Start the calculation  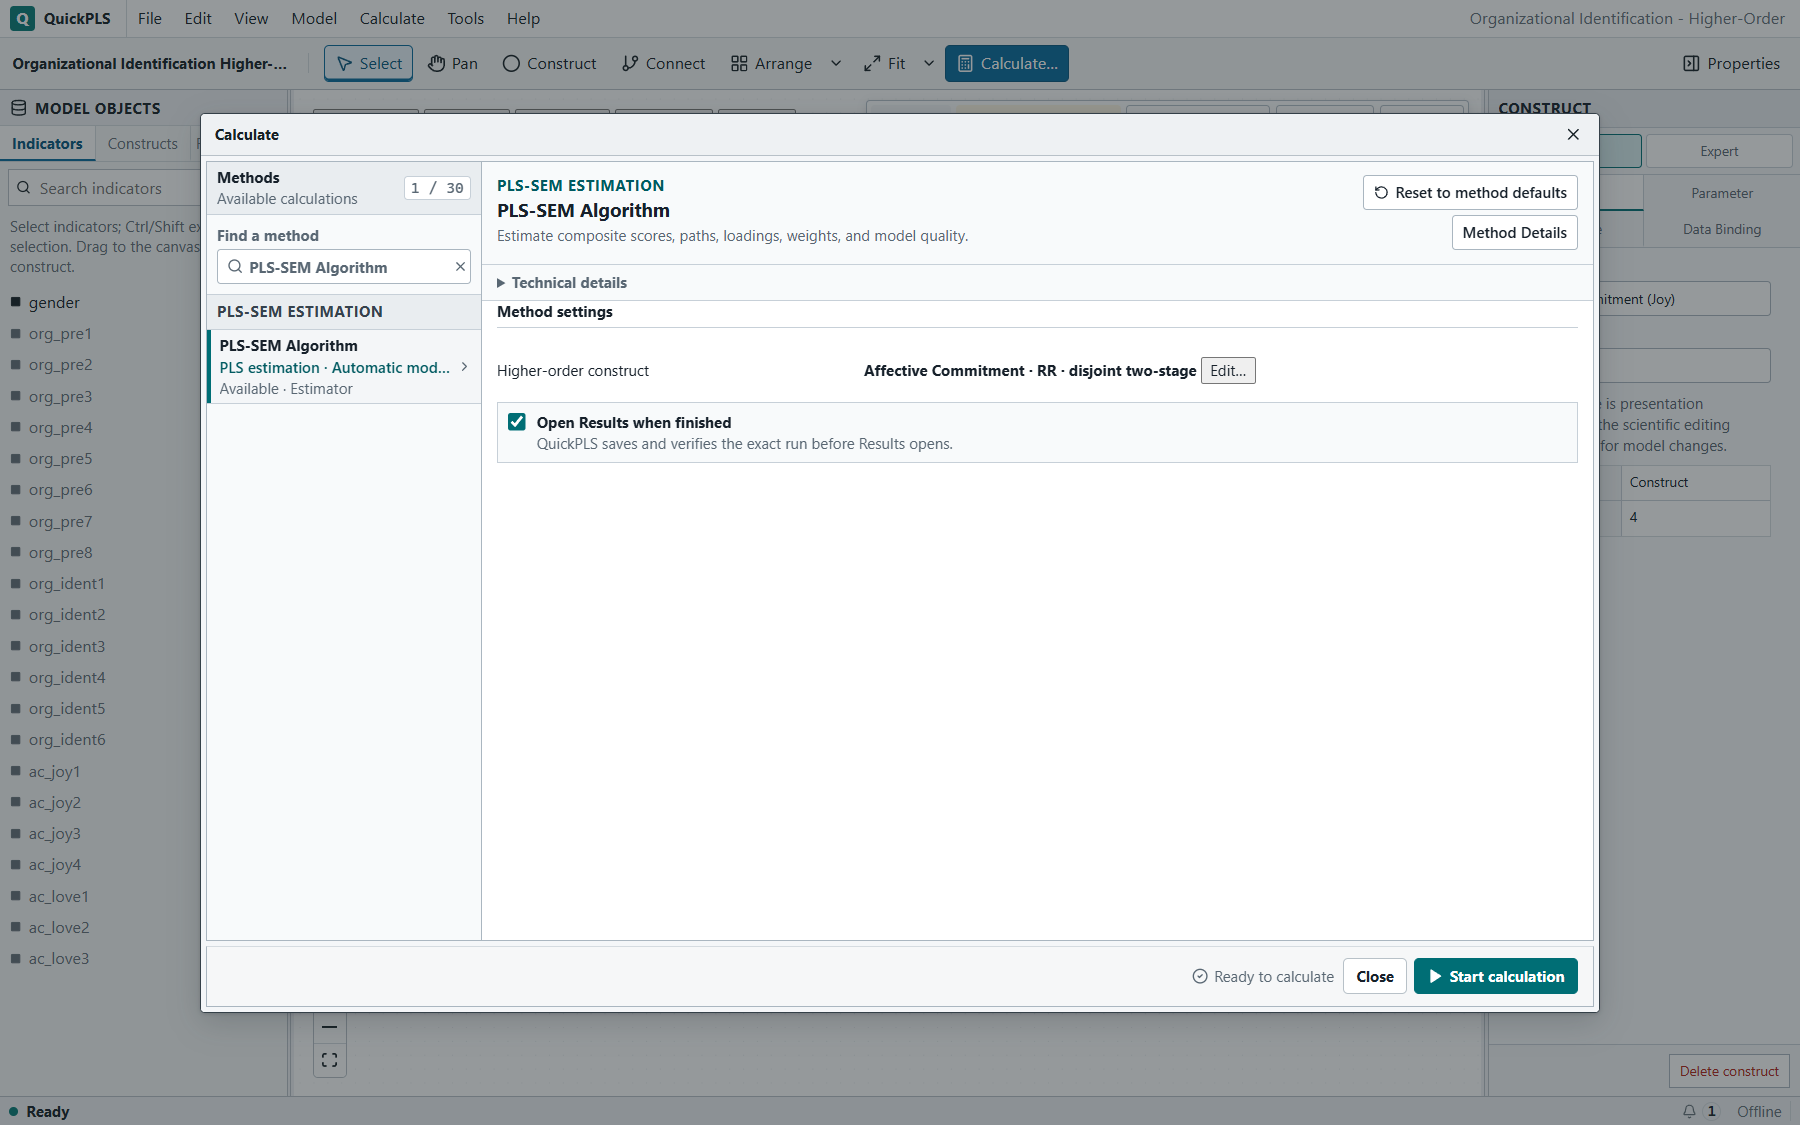click(1496, 977)
